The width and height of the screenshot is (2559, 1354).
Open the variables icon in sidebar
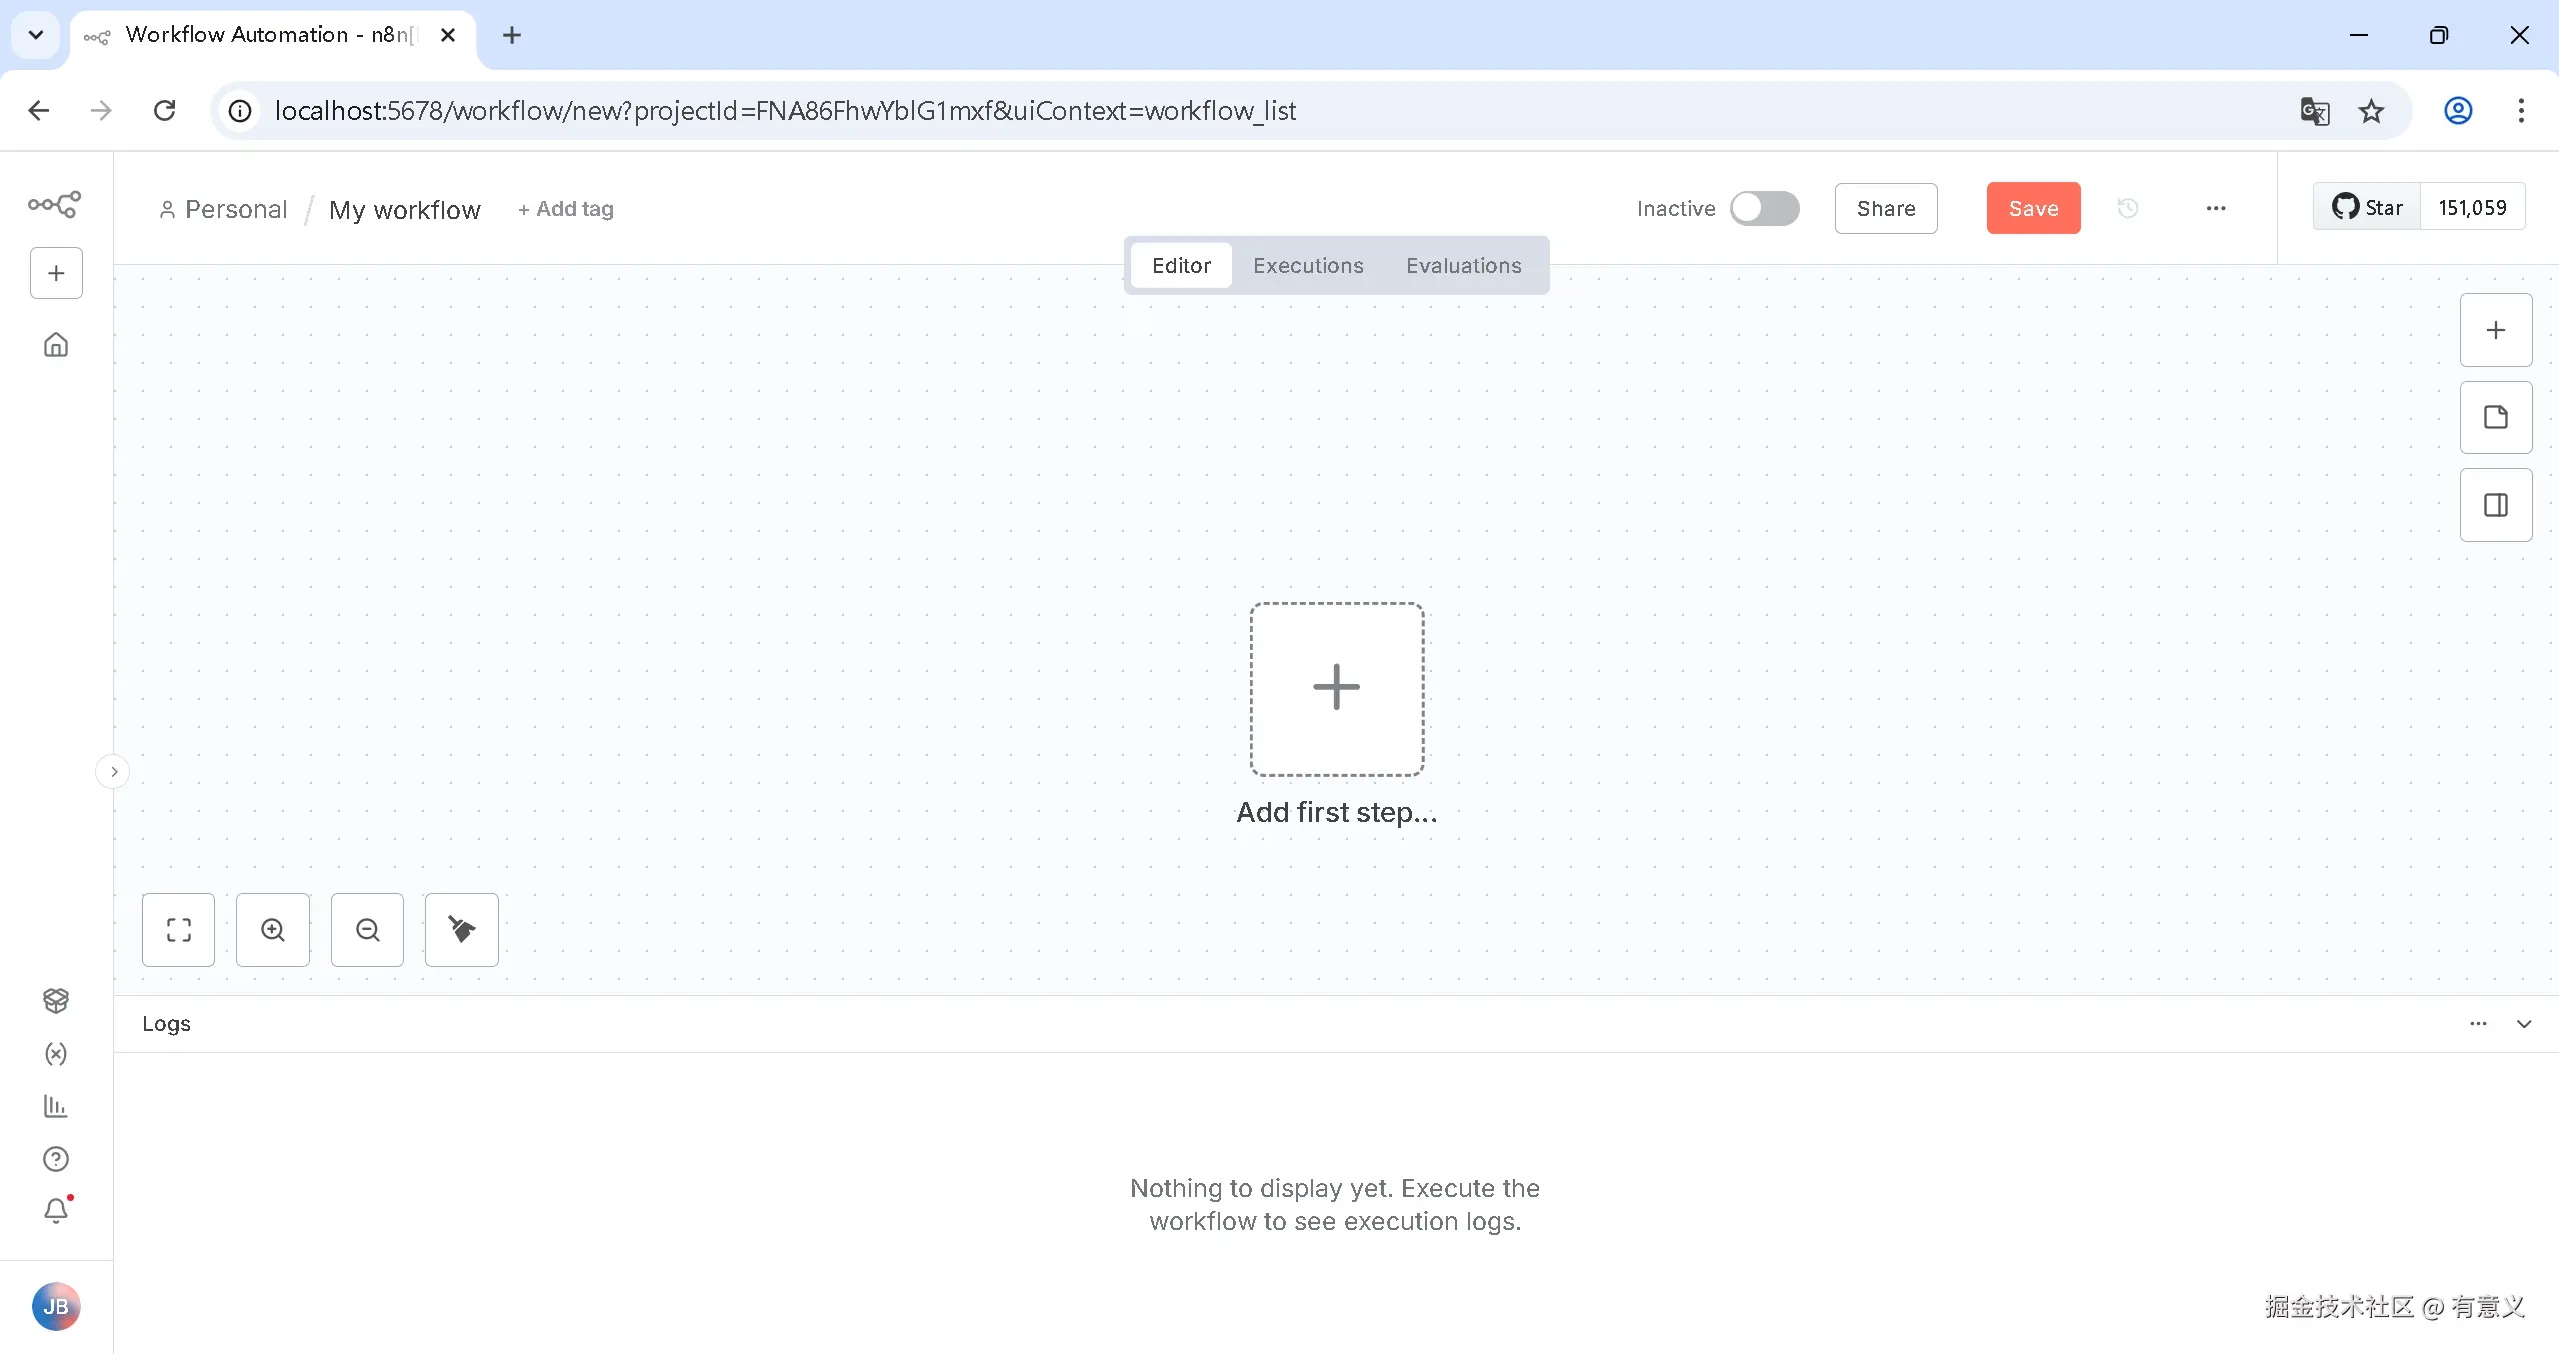point(56,1054)
